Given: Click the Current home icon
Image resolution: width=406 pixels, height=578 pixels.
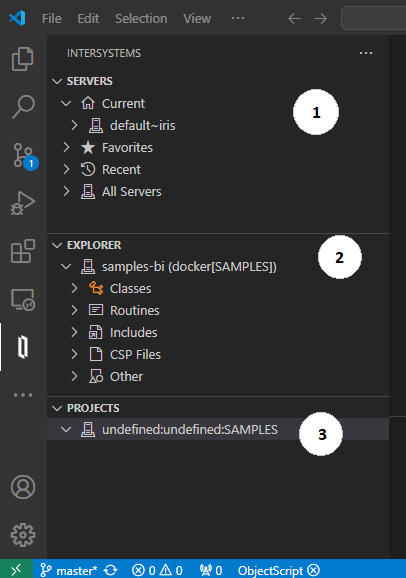Looking at the screenshot, I should click(88, 103).
